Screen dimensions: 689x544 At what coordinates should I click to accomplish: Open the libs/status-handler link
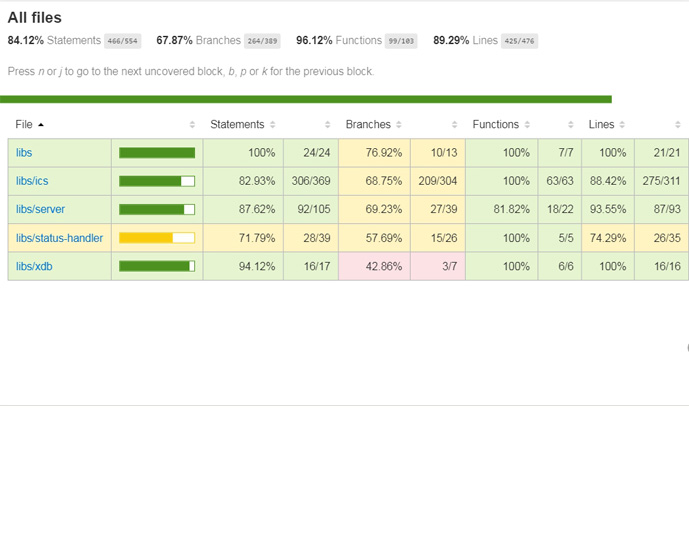coord(59,238)
